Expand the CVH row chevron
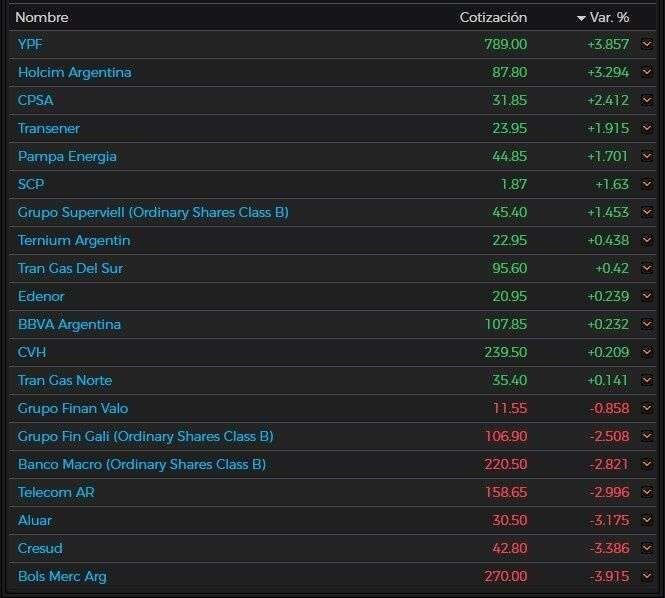Screen dimensions: 665x598 tap(647, 352)
